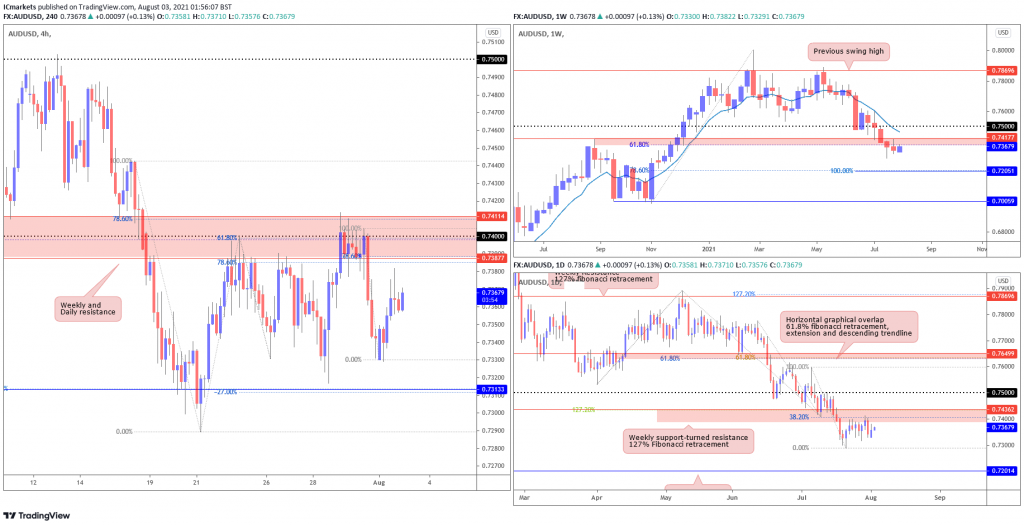The image size is (1024, 526).
Task: Select the 0.73877 red price label on 4h chart
Action: (x=492, y=259)
